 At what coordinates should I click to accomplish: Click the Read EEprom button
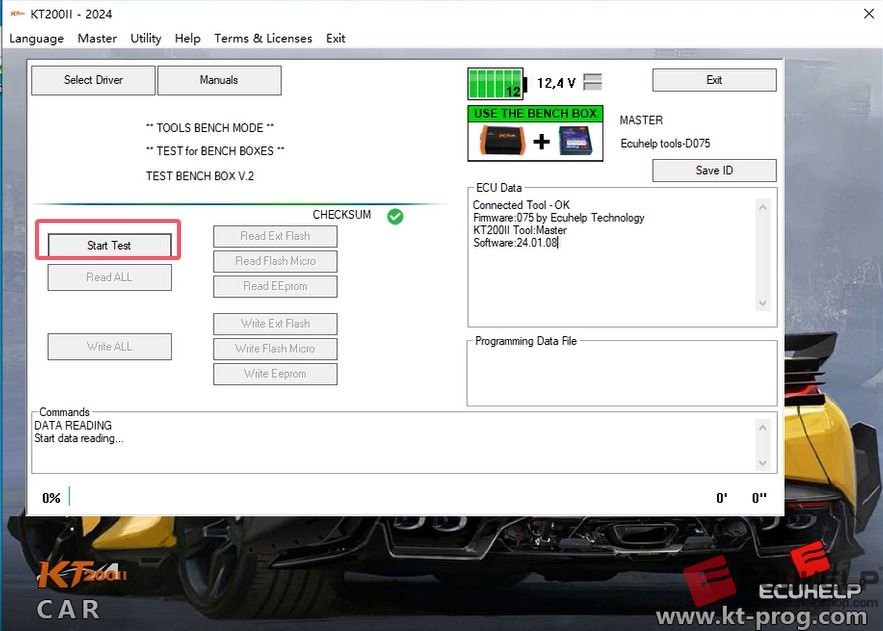(275, 286)
